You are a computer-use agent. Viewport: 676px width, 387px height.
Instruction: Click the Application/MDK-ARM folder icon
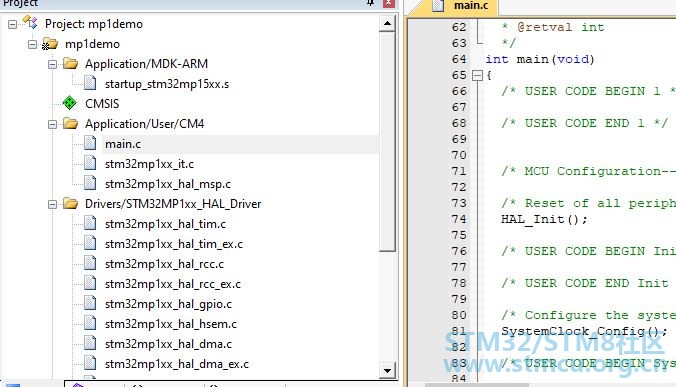(70, 64)
